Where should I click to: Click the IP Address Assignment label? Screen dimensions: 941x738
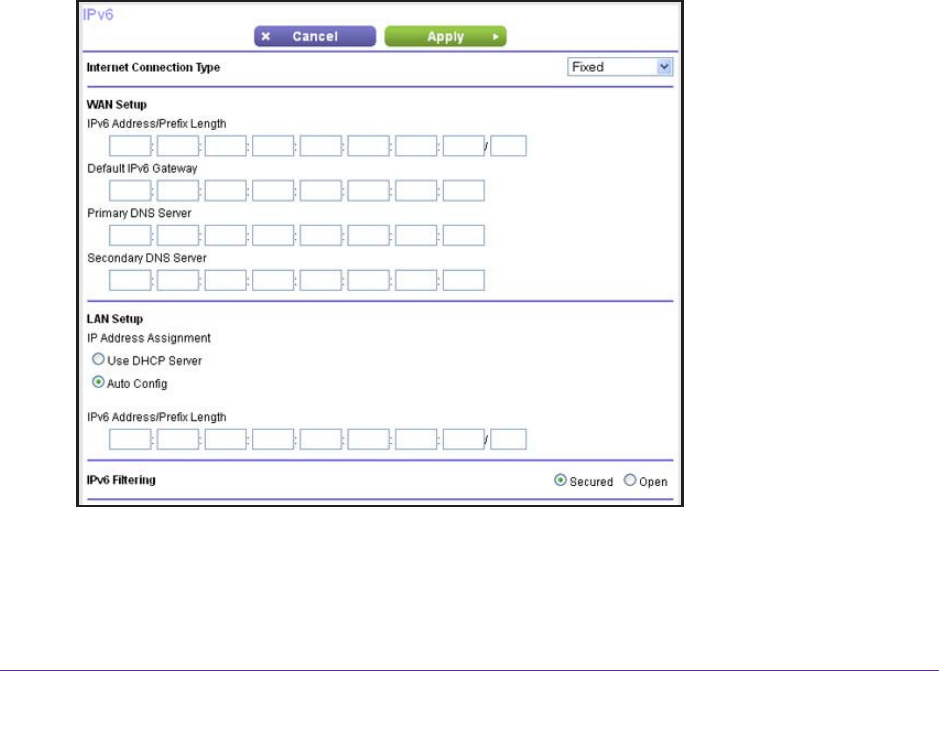[x=149, y=338]
